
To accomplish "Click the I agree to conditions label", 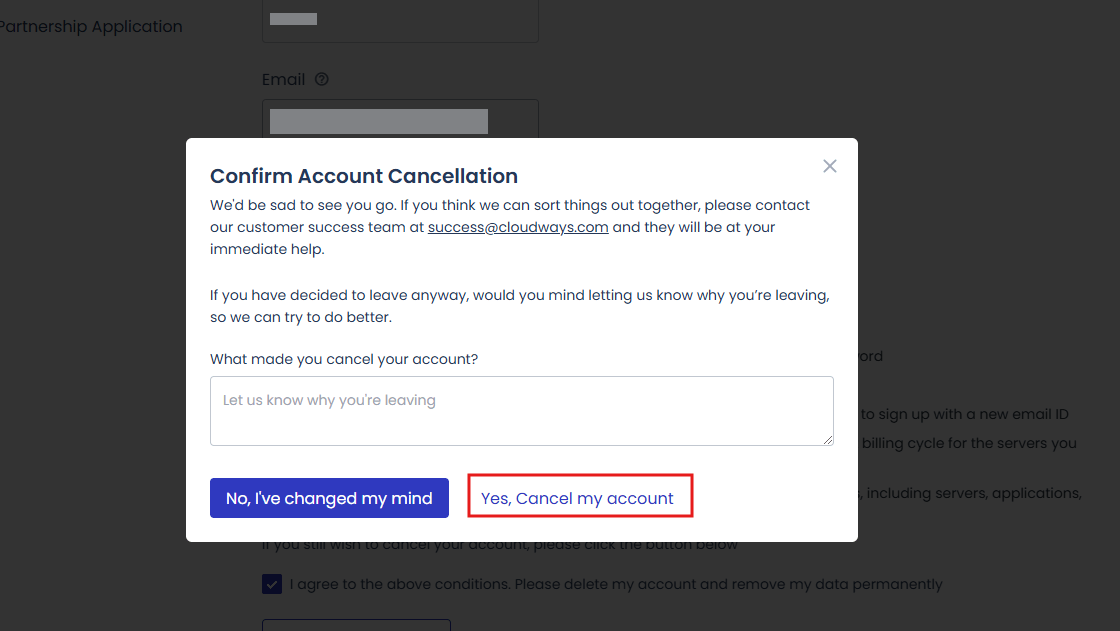I will point(616,585).
